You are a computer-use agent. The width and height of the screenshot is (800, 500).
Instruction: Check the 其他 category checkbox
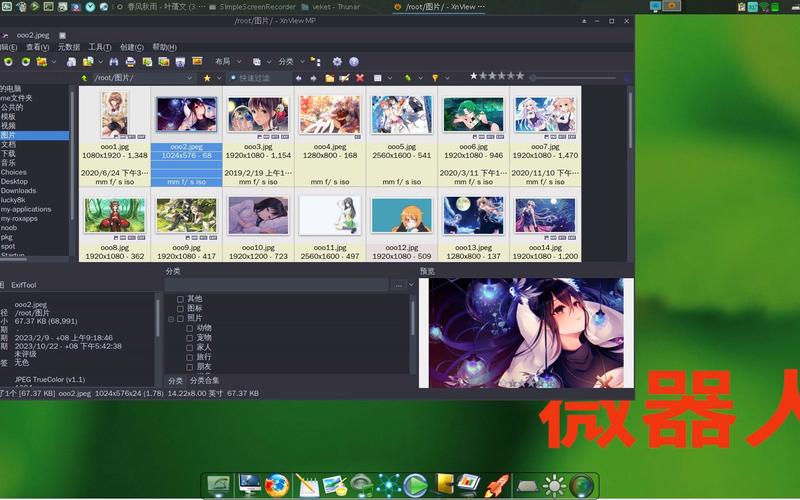coord(180,299)
